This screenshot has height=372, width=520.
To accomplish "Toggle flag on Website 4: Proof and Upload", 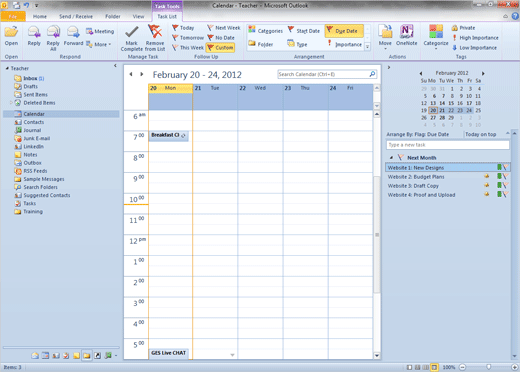I will click(x=505, y=194).
